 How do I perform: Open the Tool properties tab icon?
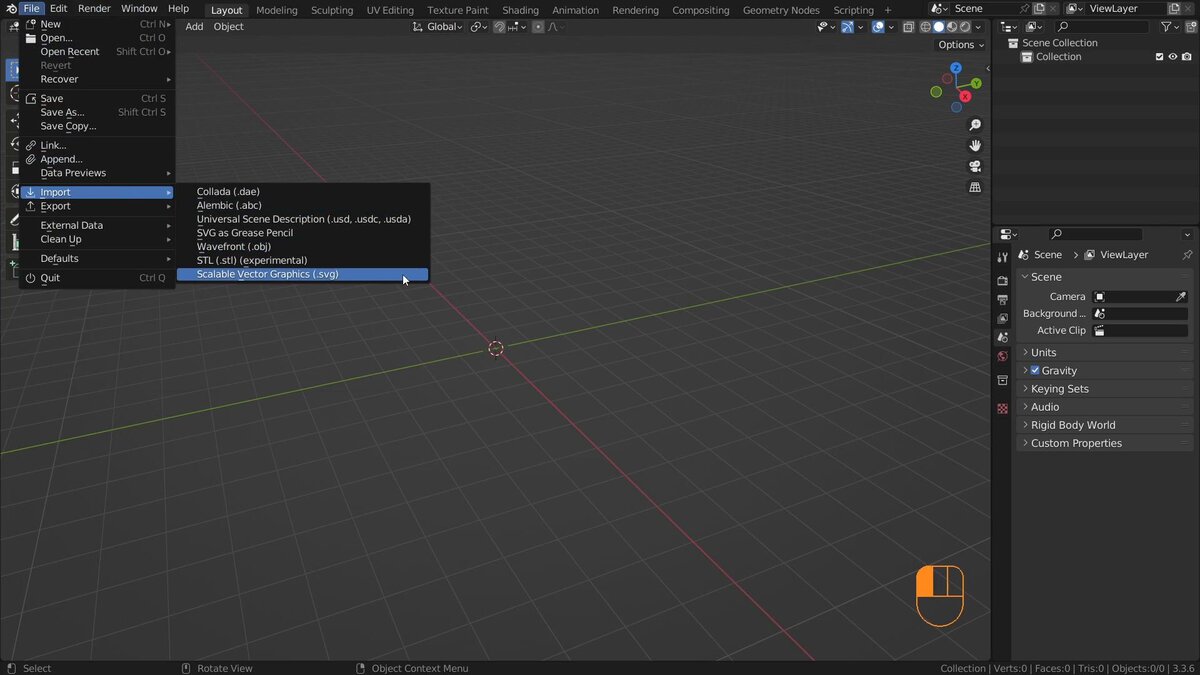[x=1002, y=257]
